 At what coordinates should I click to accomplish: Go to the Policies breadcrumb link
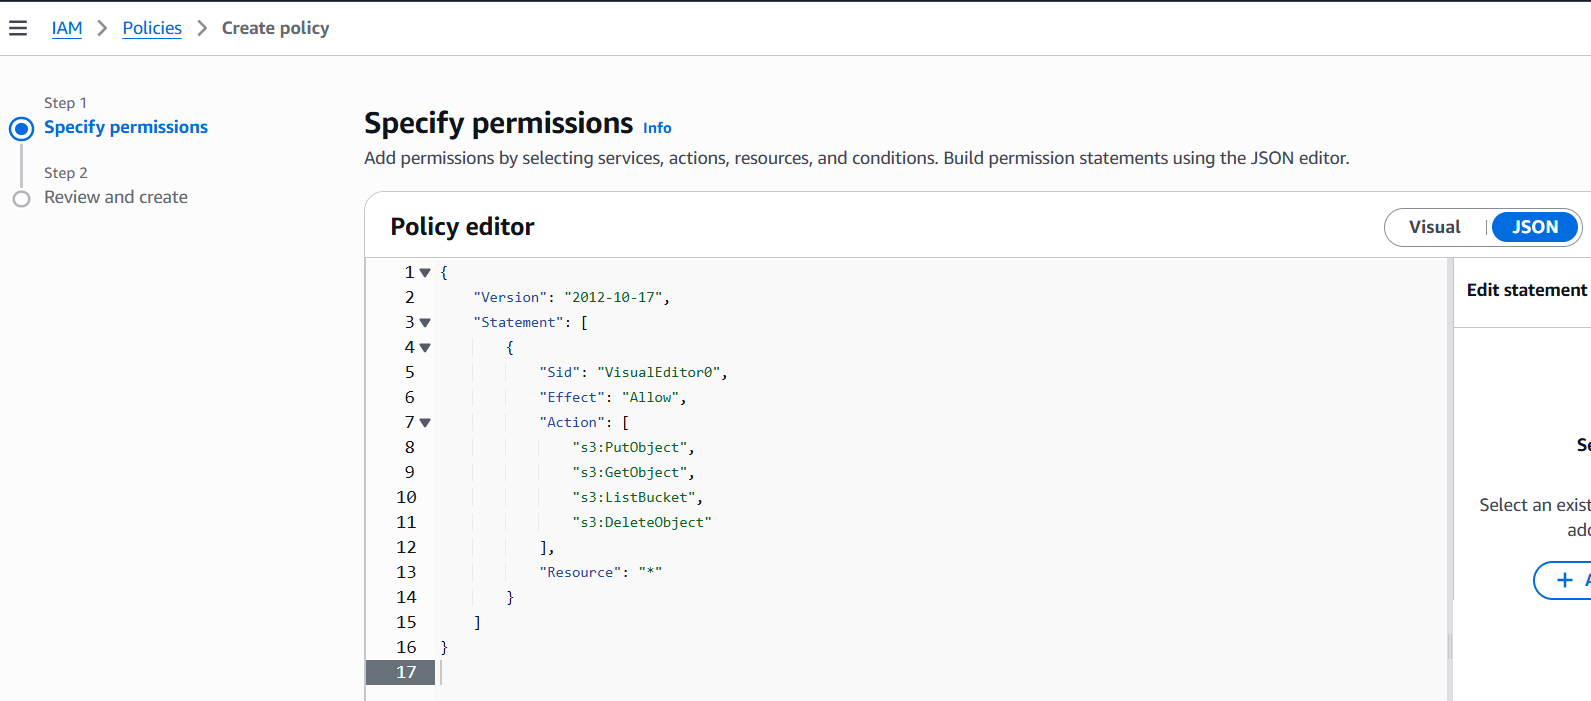(x=152, y=28)
